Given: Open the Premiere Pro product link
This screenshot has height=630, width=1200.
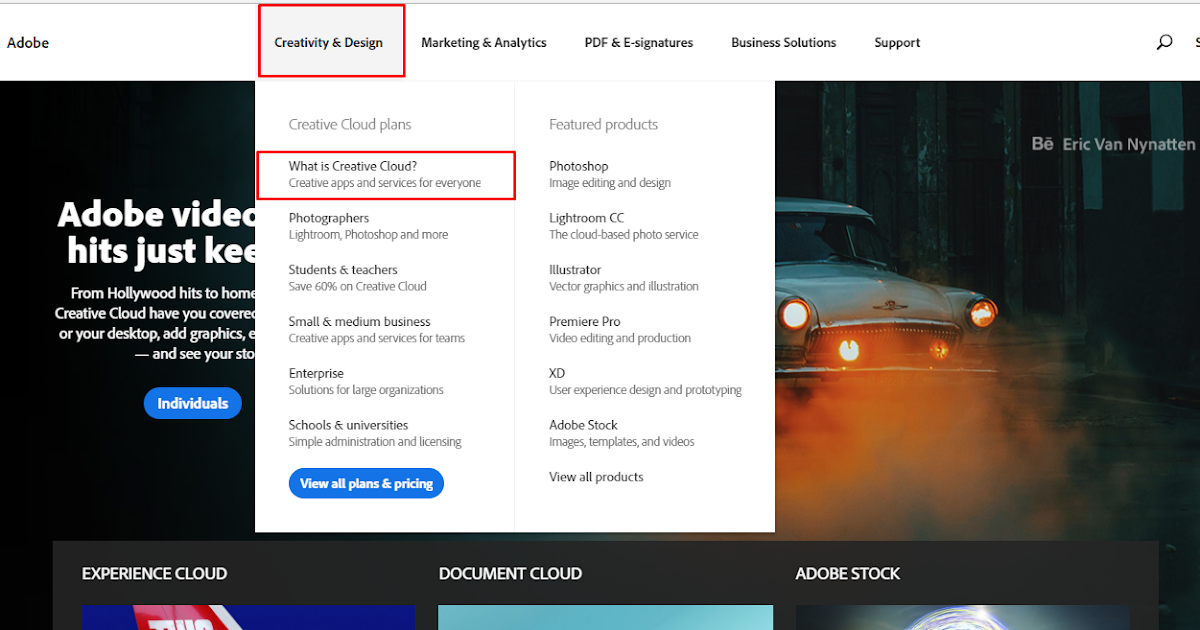Looking at the screenshot, I should click(620, 330).
